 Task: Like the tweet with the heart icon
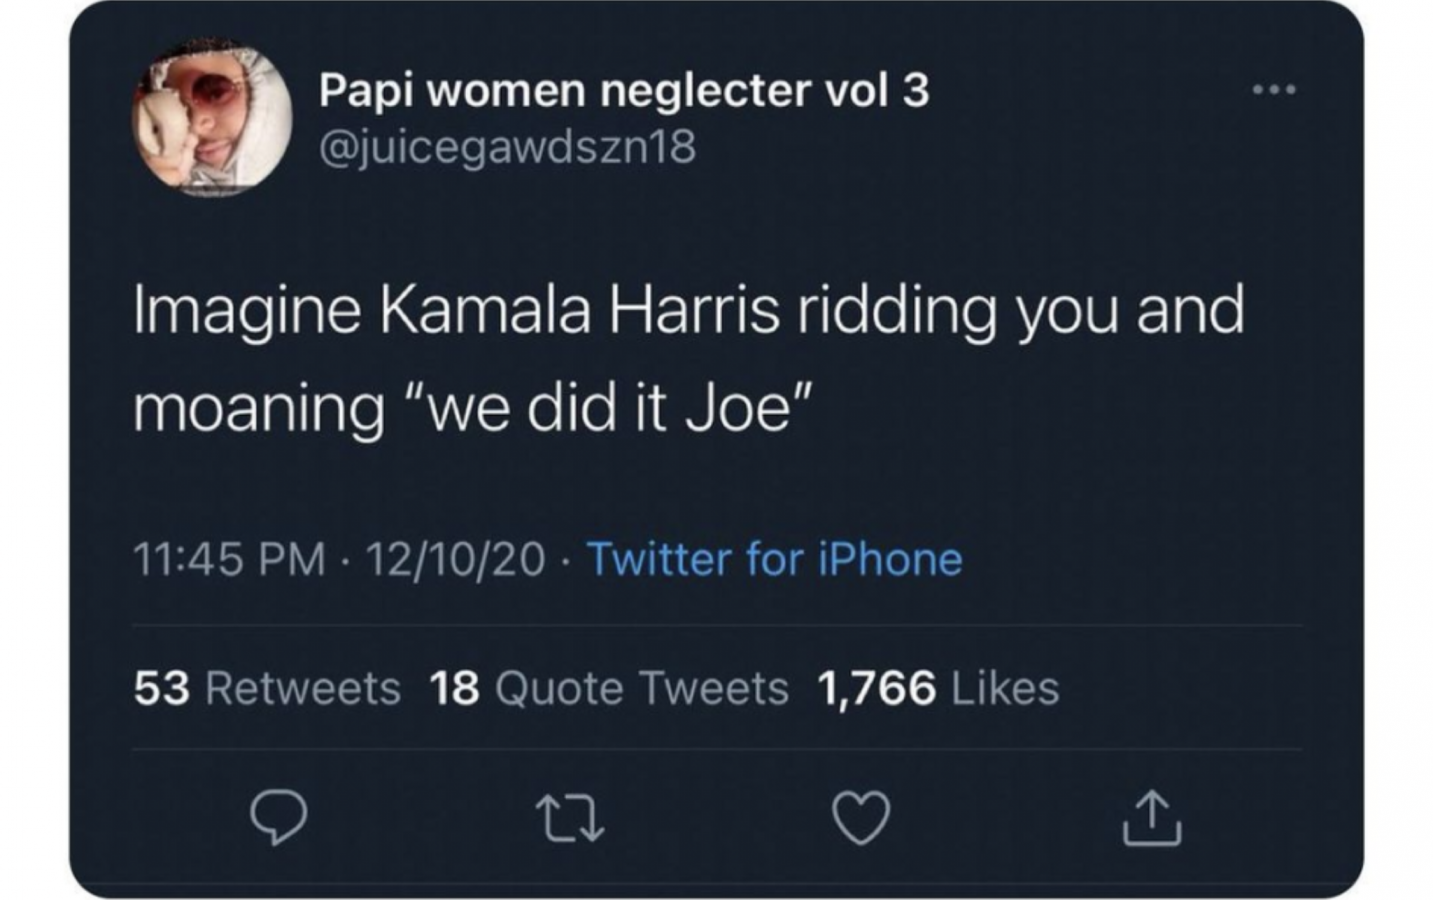click(x=861, y=817)
